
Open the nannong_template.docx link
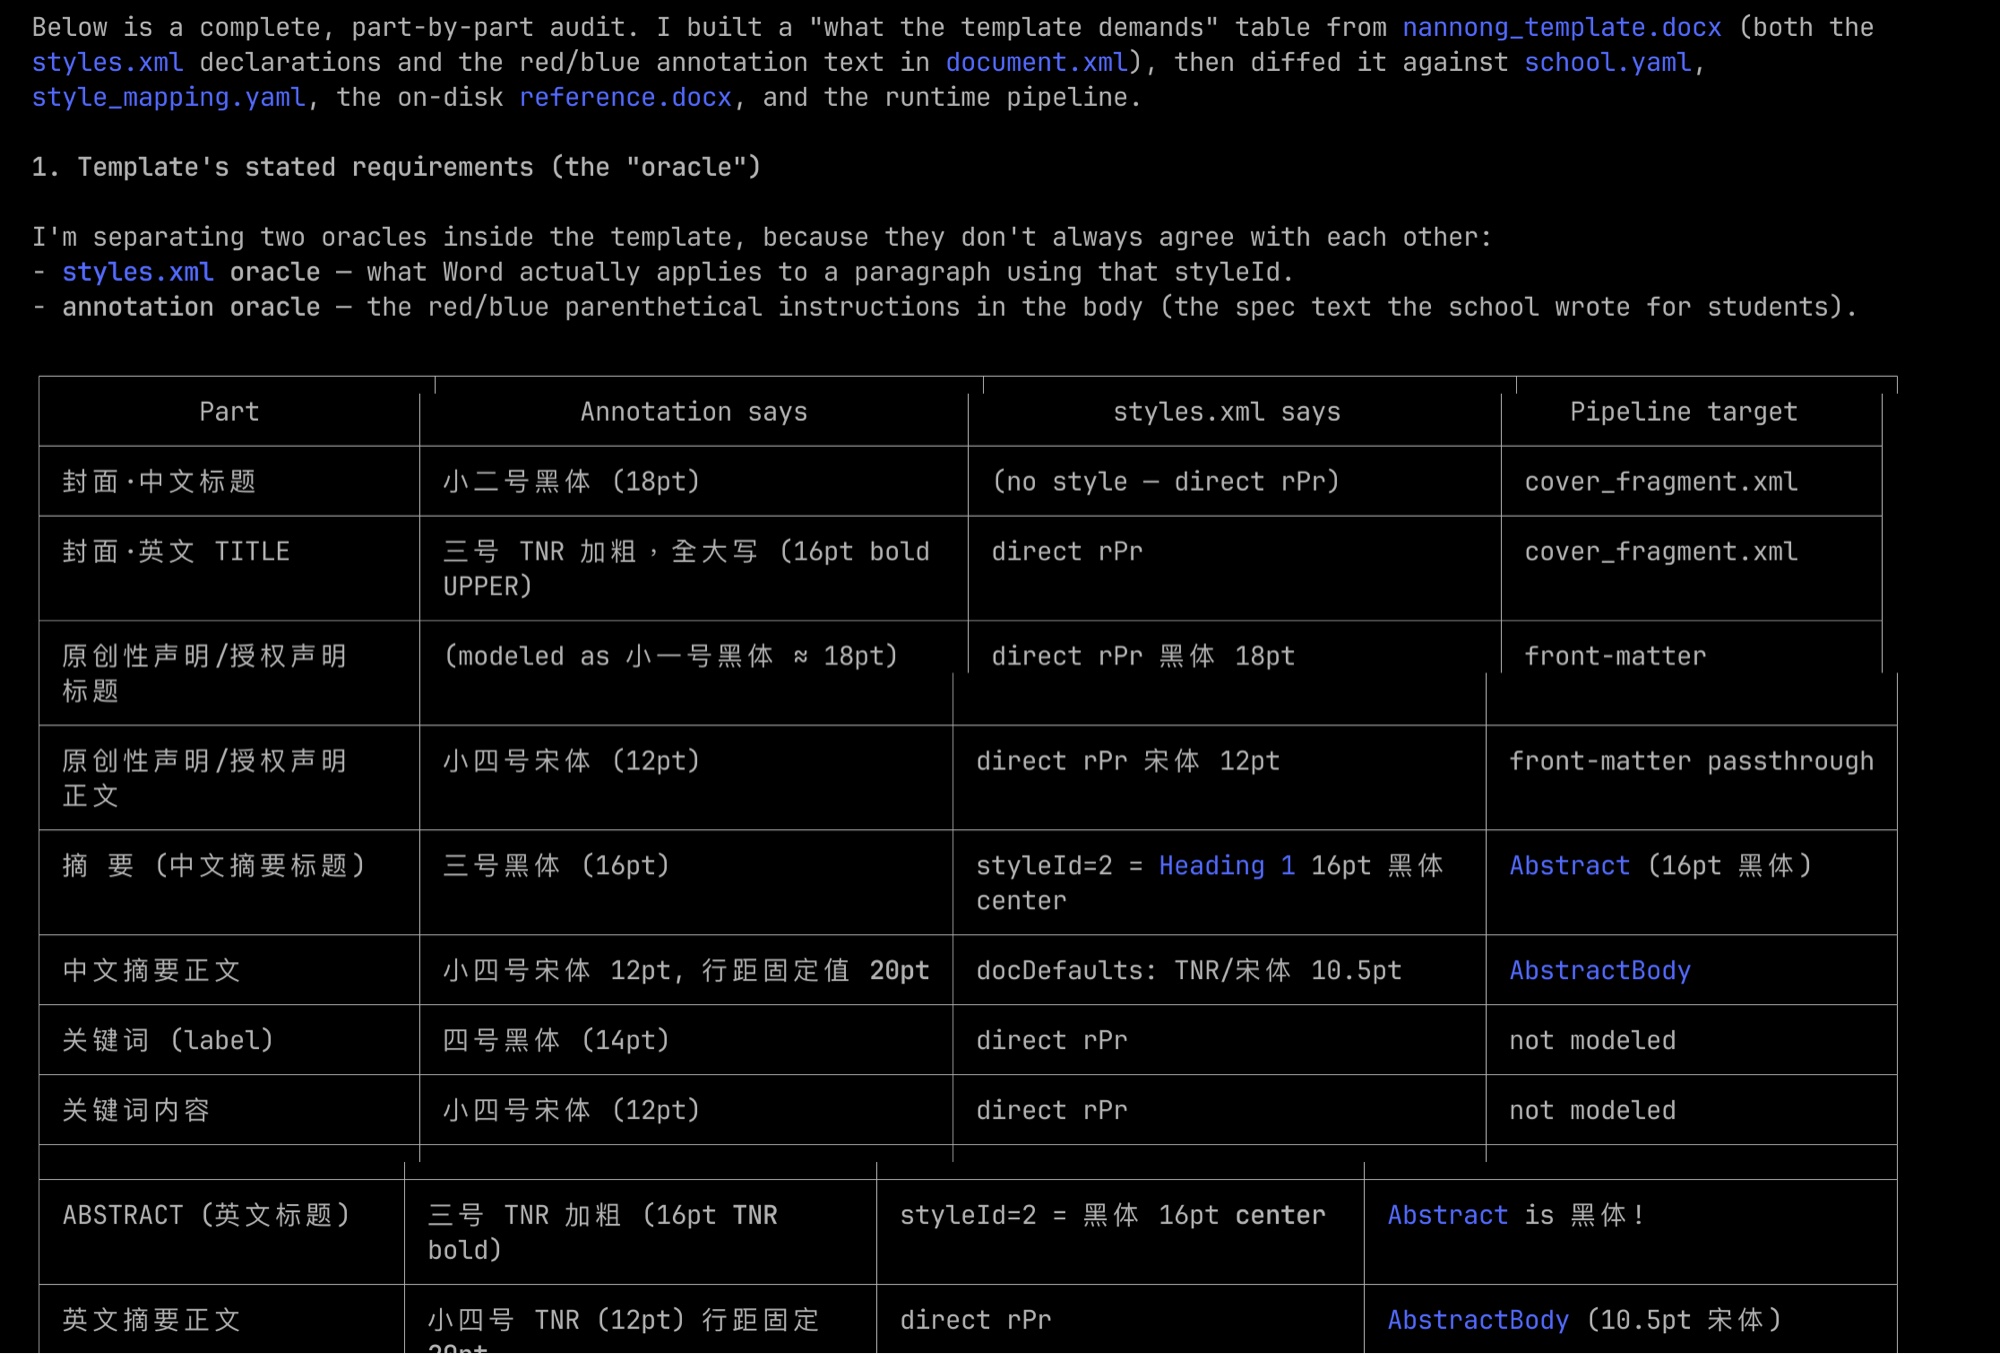(1561, 27)
